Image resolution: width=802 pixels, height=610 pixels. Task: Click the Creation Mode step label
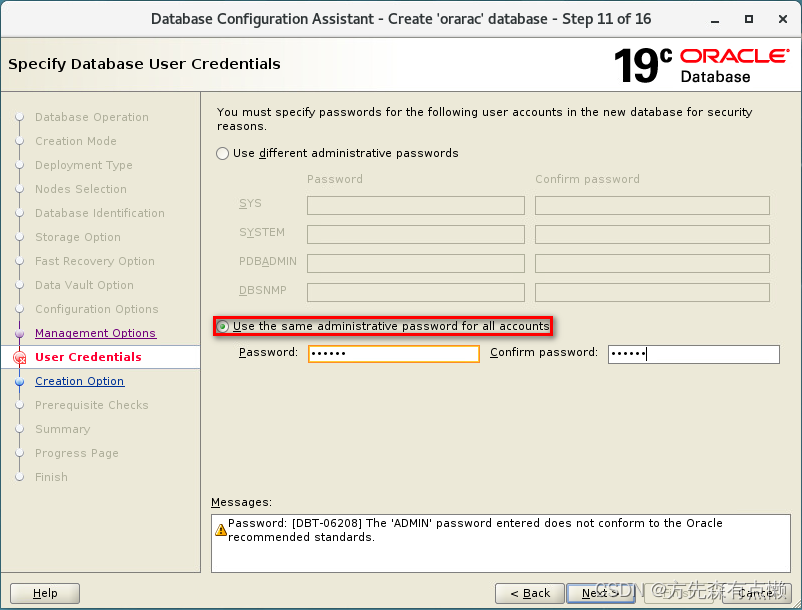click(x=76, y=141)
